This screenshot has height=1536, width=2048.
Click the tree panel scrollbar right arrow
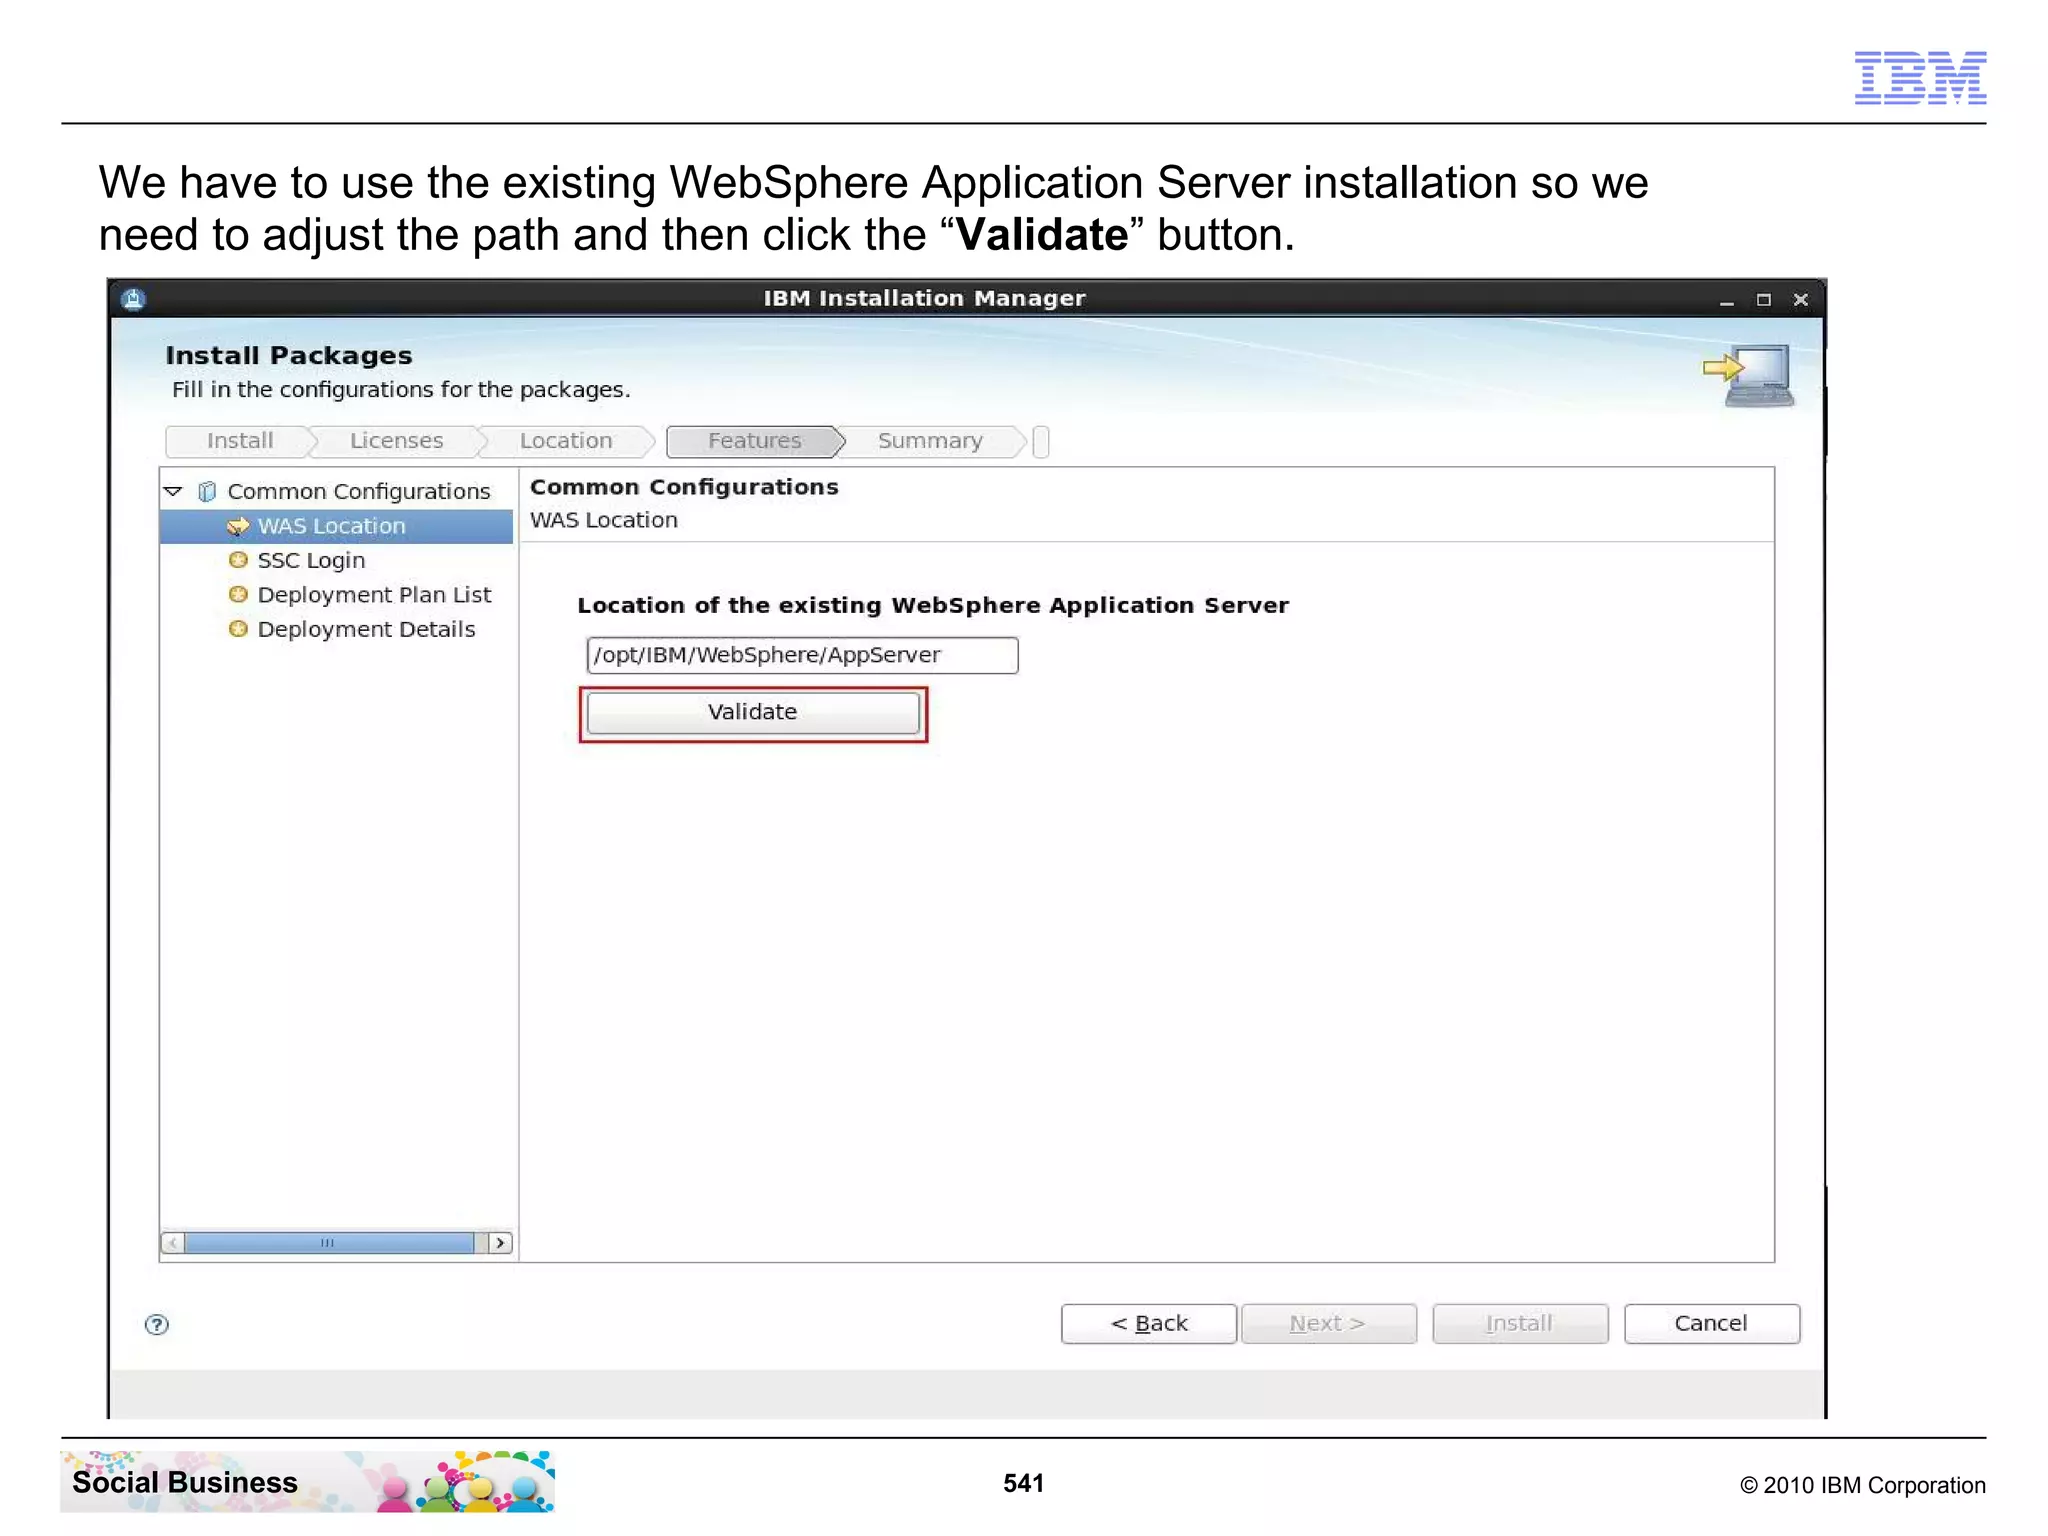tap(500, 1242)
